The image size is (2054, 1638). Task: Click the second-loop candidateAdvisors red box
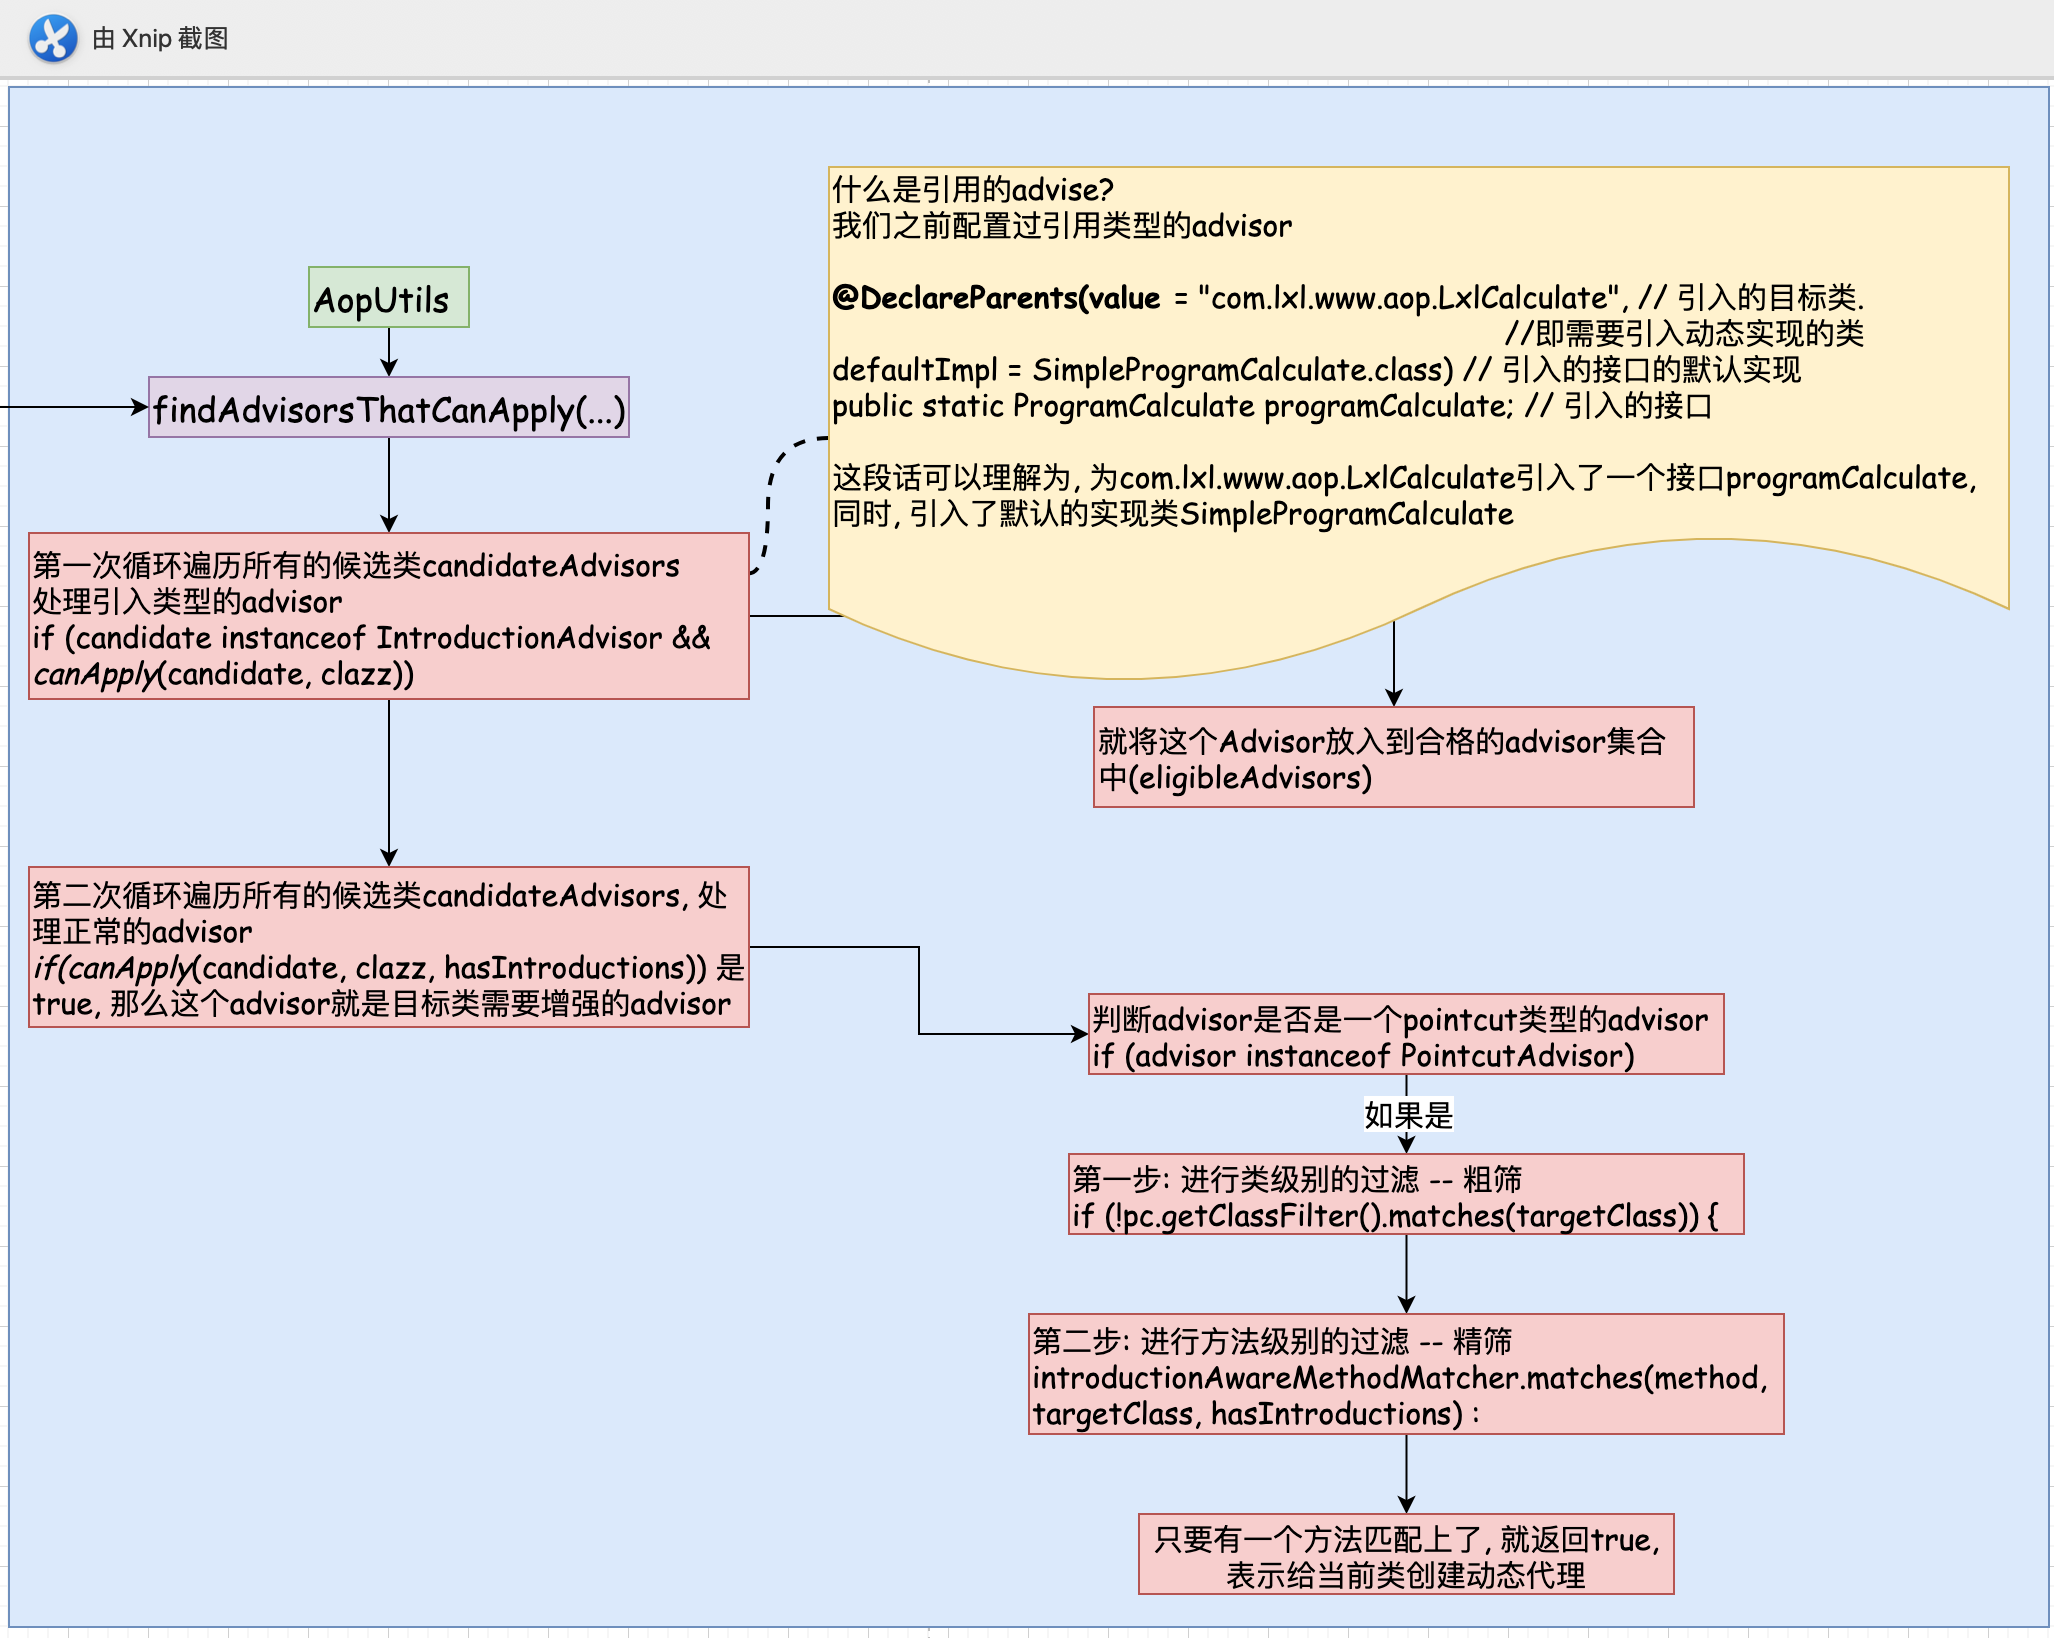coord(388,947)
